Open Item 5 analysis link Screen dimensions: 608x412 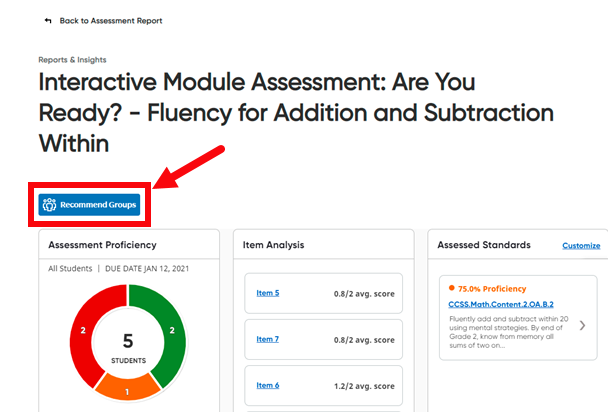268,293
